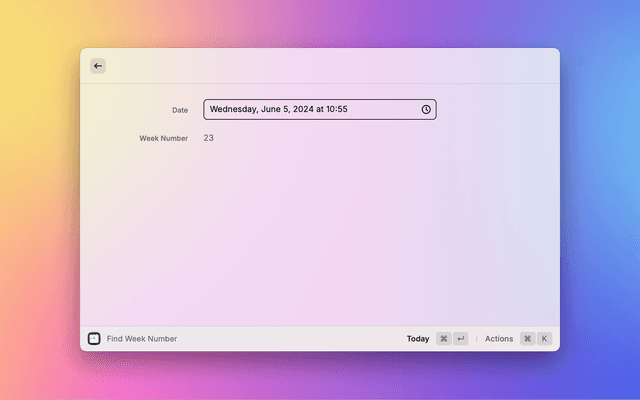Screen dimensions: 640x400
Task: Select the hour '10' in date field
Action: pyautogui.click(x=331, y=110)
